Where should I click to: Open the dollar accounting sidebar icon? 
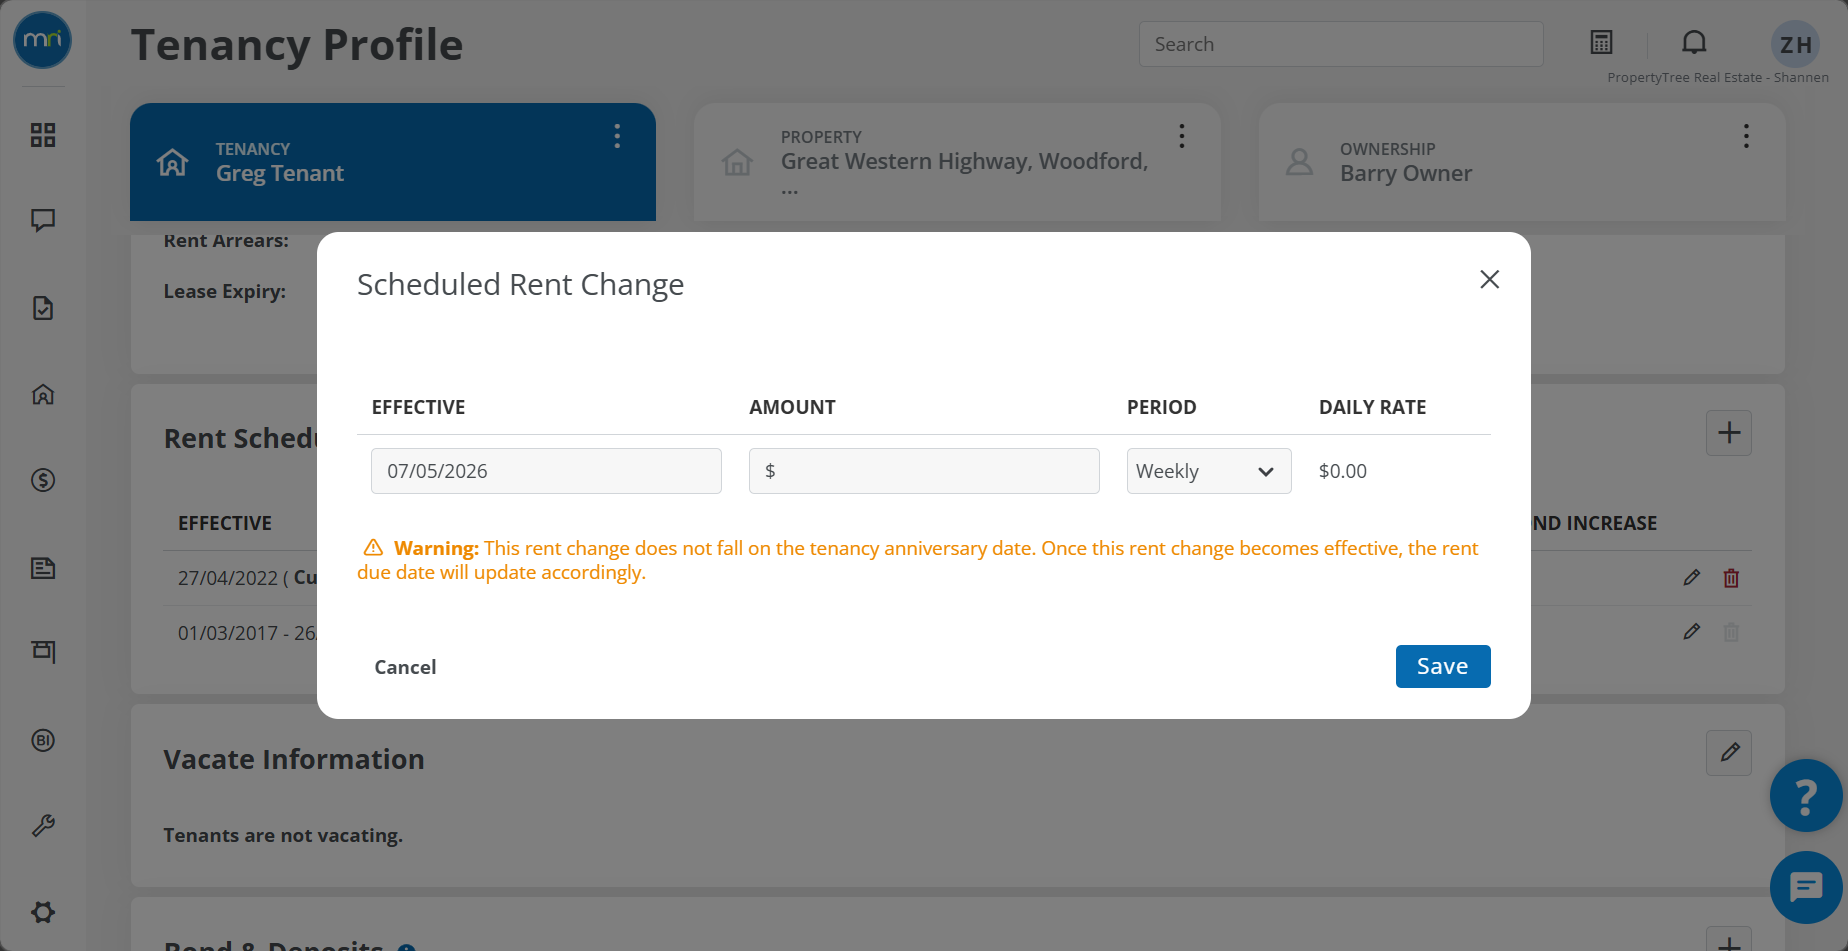[x=43, y=480]
